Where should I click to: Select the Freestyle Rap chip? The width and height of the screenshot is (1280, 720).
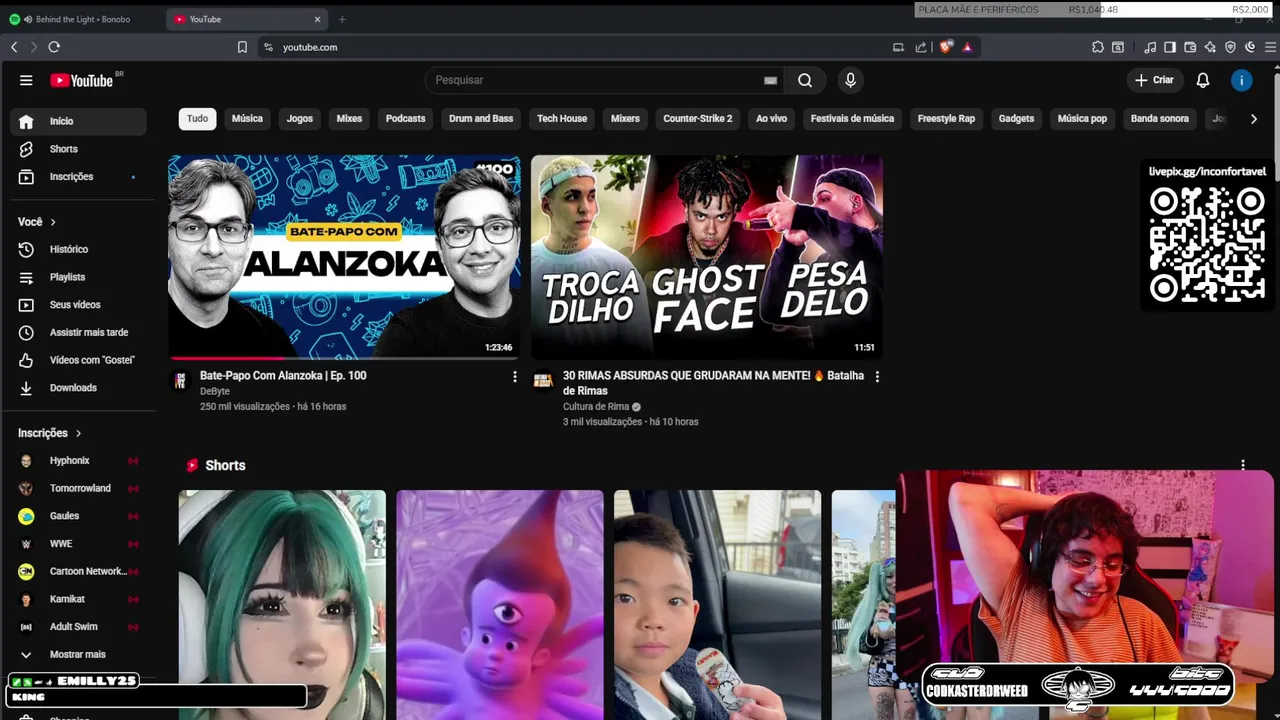[946, 119]
